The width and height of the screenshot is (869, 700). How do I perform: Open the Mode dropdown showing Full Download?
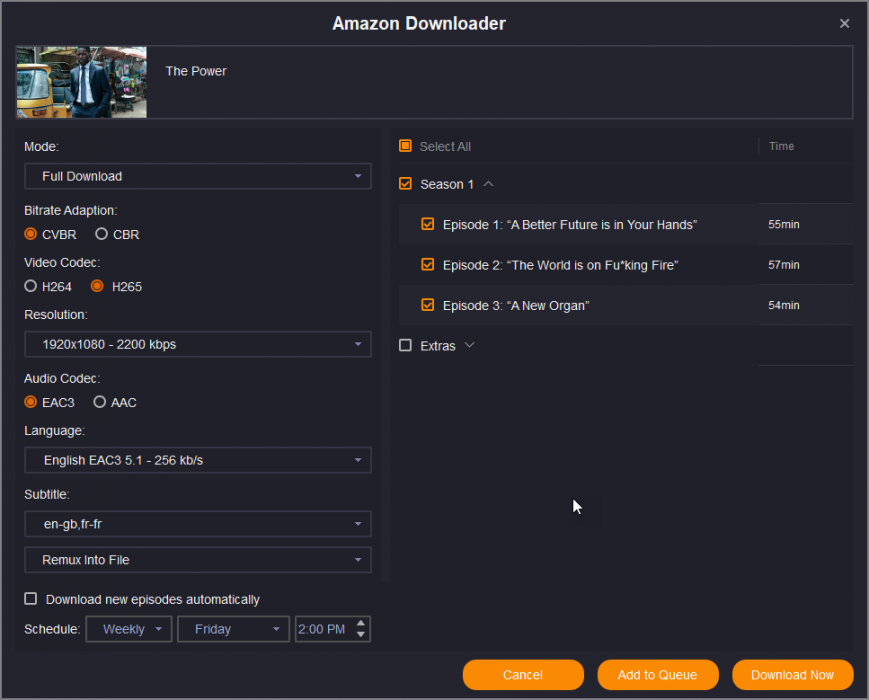(198, 176)
